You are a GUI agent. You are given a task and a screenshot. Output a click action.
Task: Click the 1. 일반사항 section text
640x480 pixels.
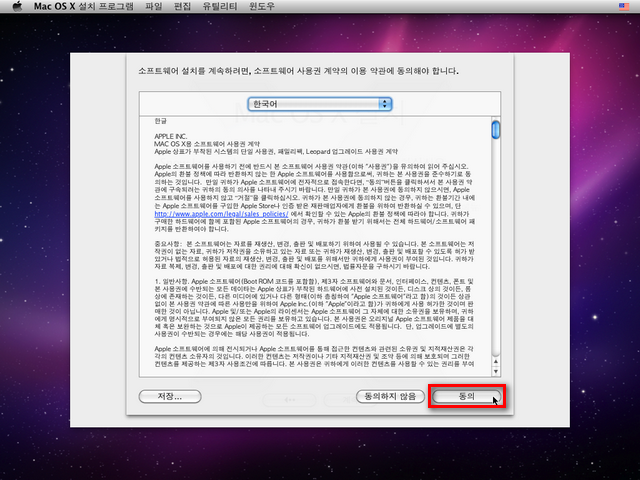pos(171,281)
